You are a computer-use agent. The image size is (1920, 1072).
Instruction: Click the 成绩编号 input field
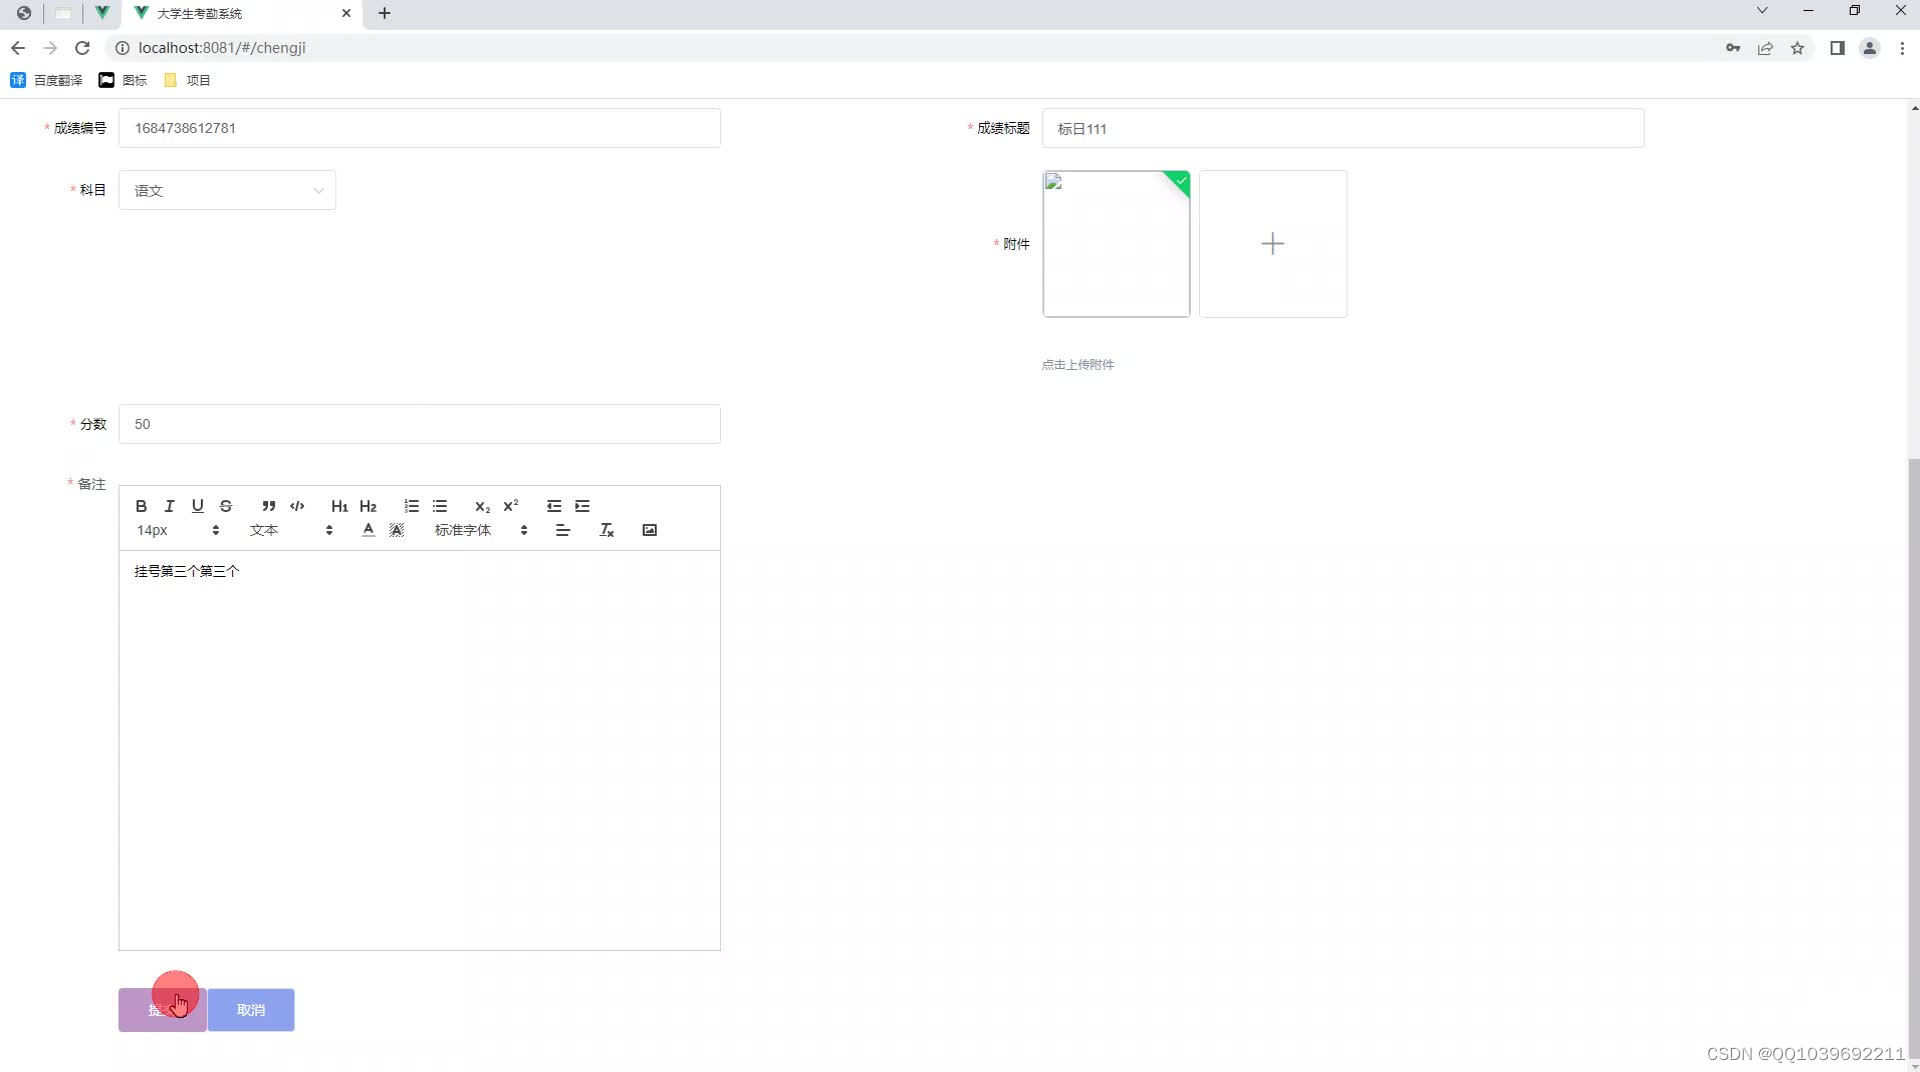(x=419, y=128)
